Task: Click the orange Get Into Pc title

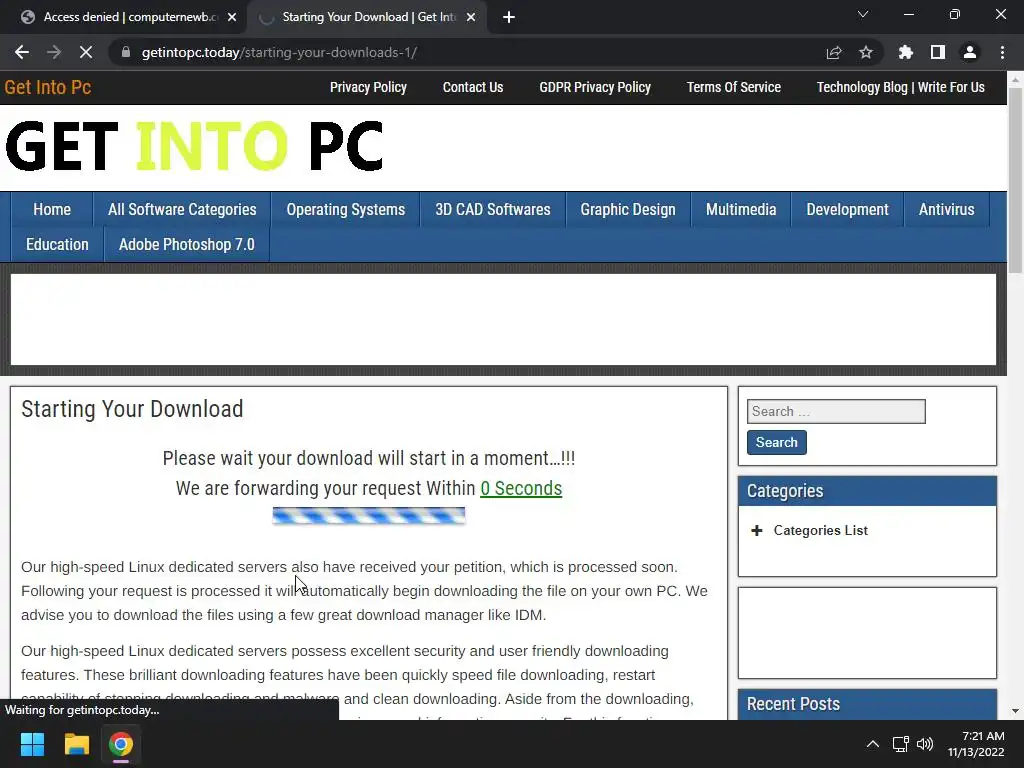Action: [x=48, y=87]
